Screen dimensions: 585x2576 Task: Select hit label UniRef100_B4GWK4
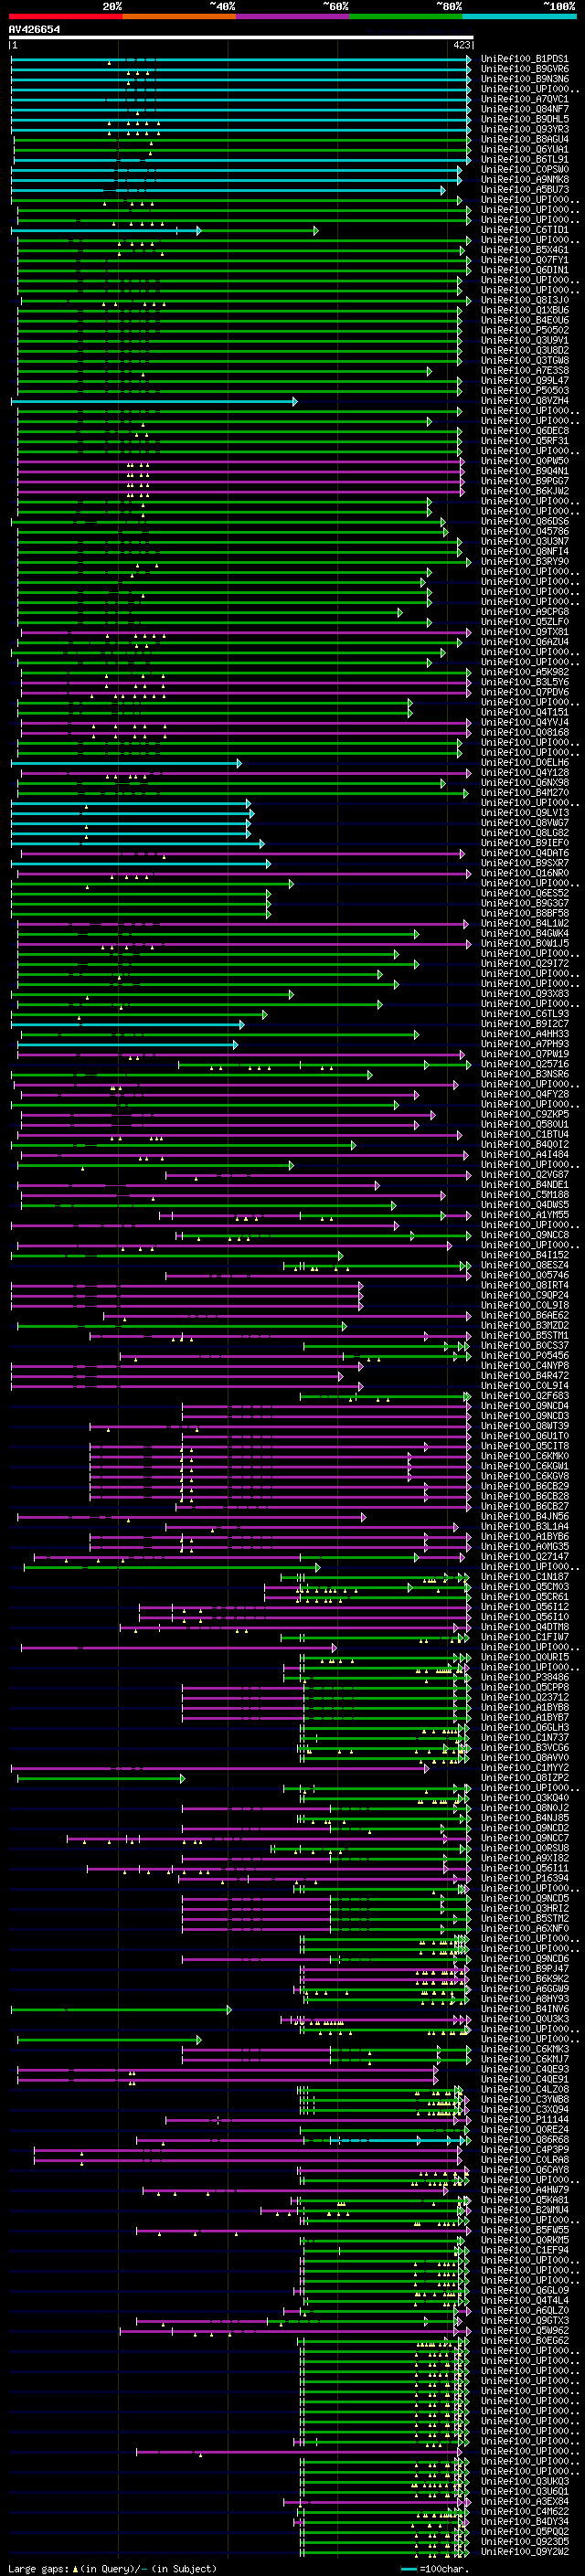[524, 933]
